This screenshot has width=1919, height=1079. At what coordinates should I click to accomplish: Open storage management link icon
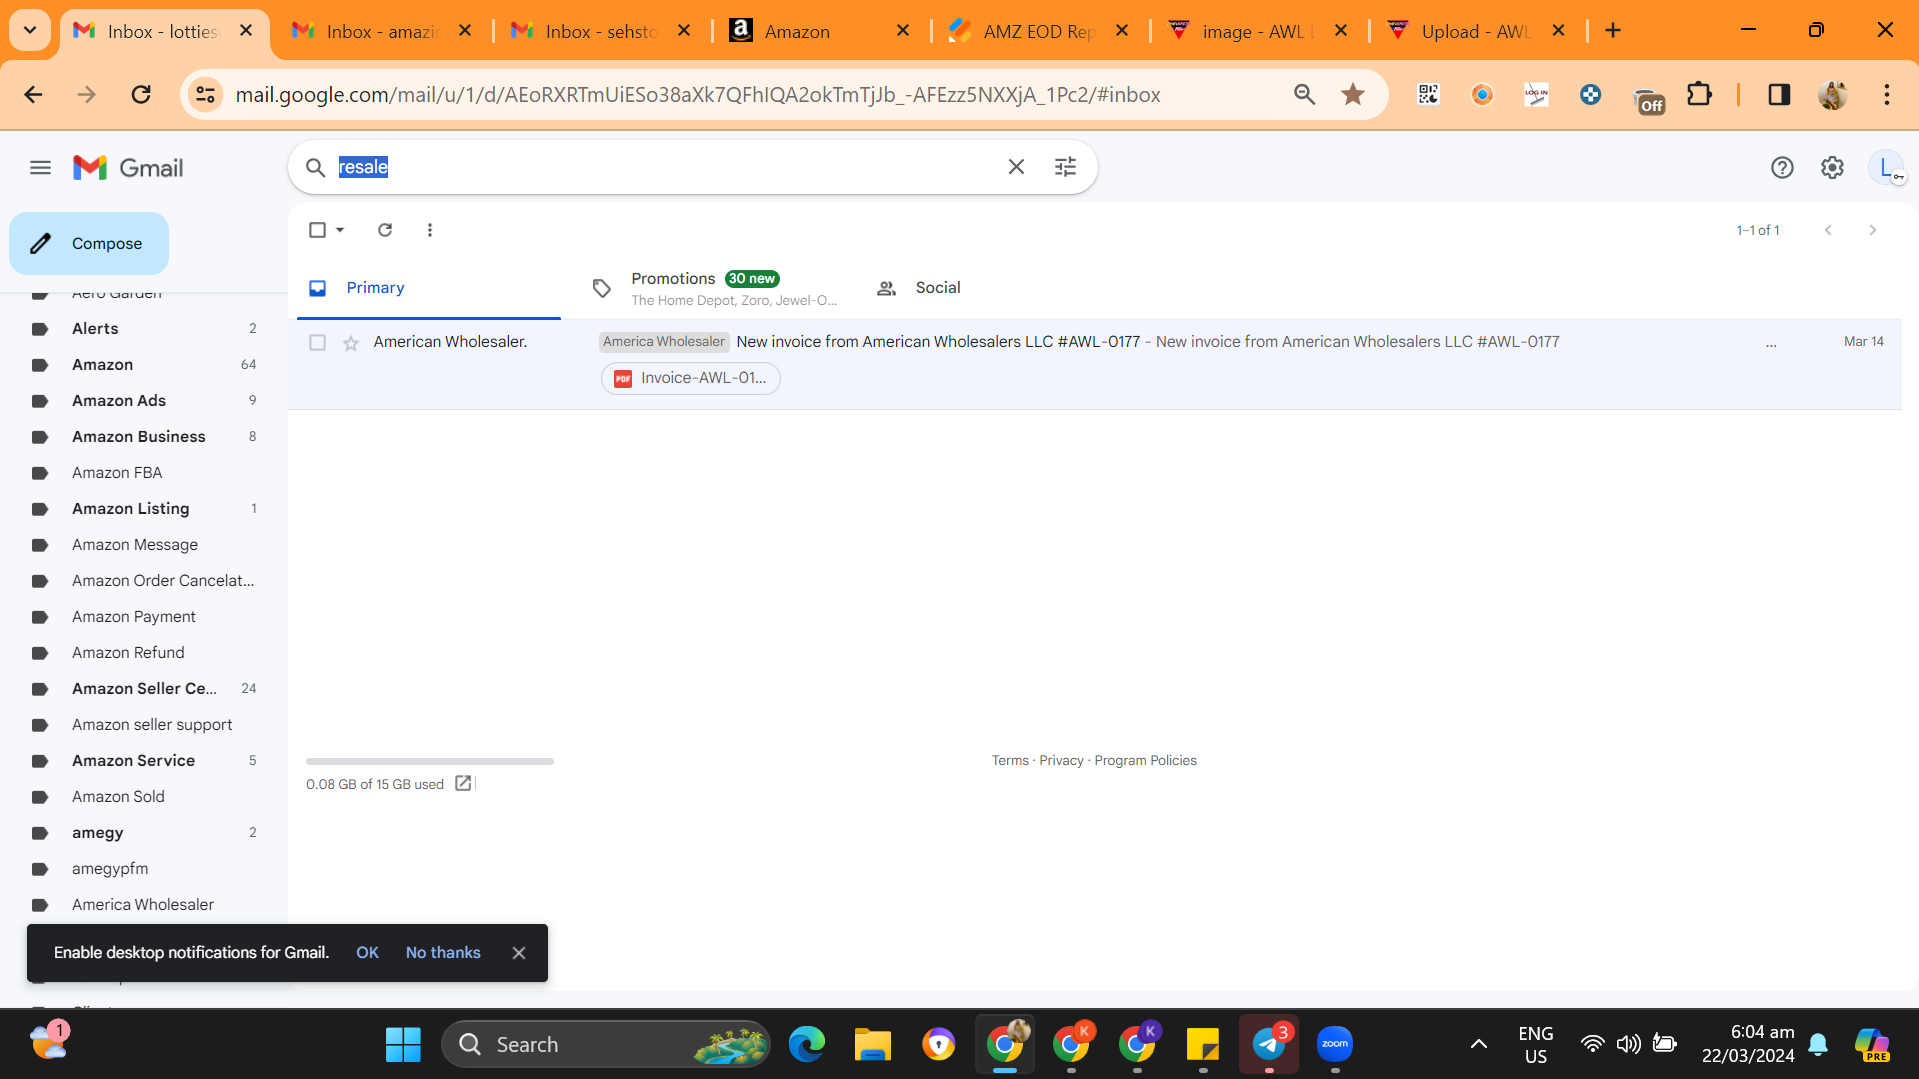(x=463, y=783)
